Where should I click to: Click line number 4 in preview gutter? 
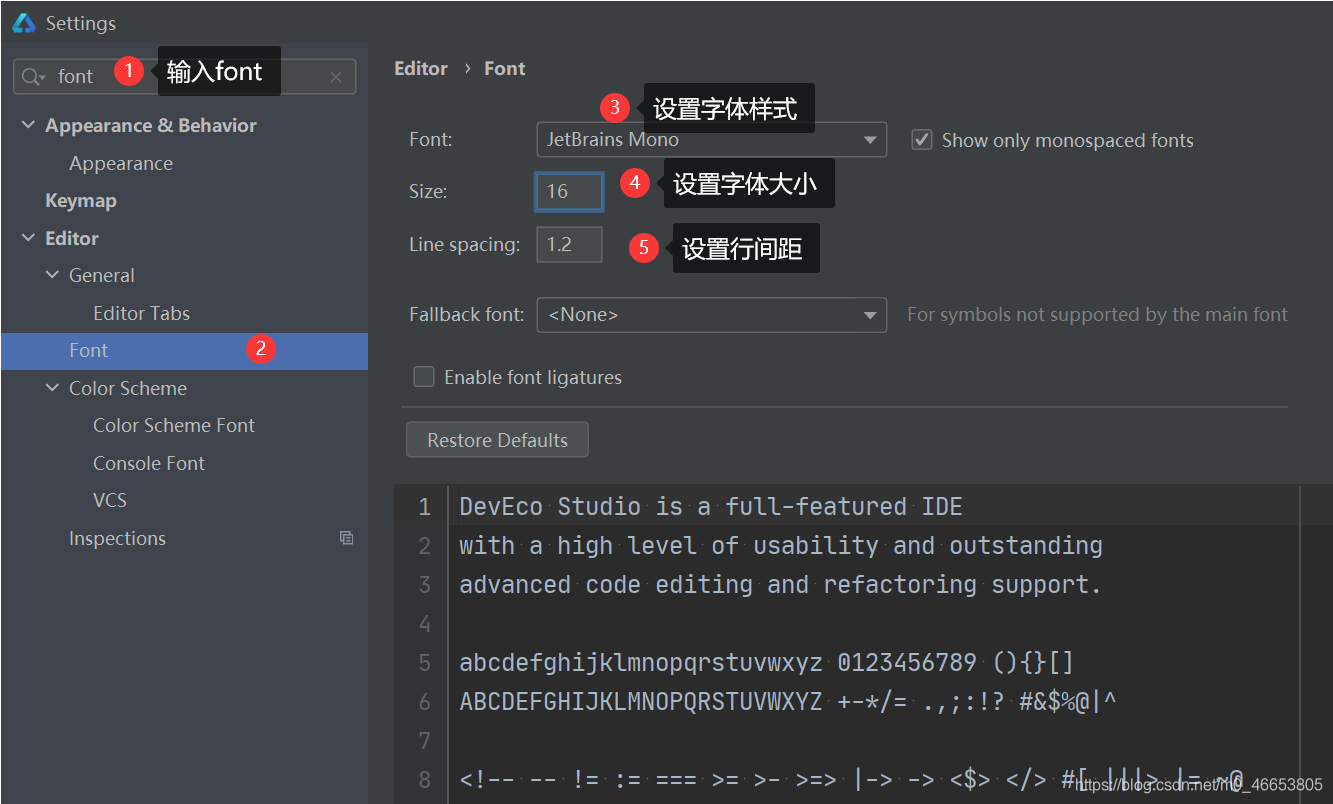pos(425,624)
